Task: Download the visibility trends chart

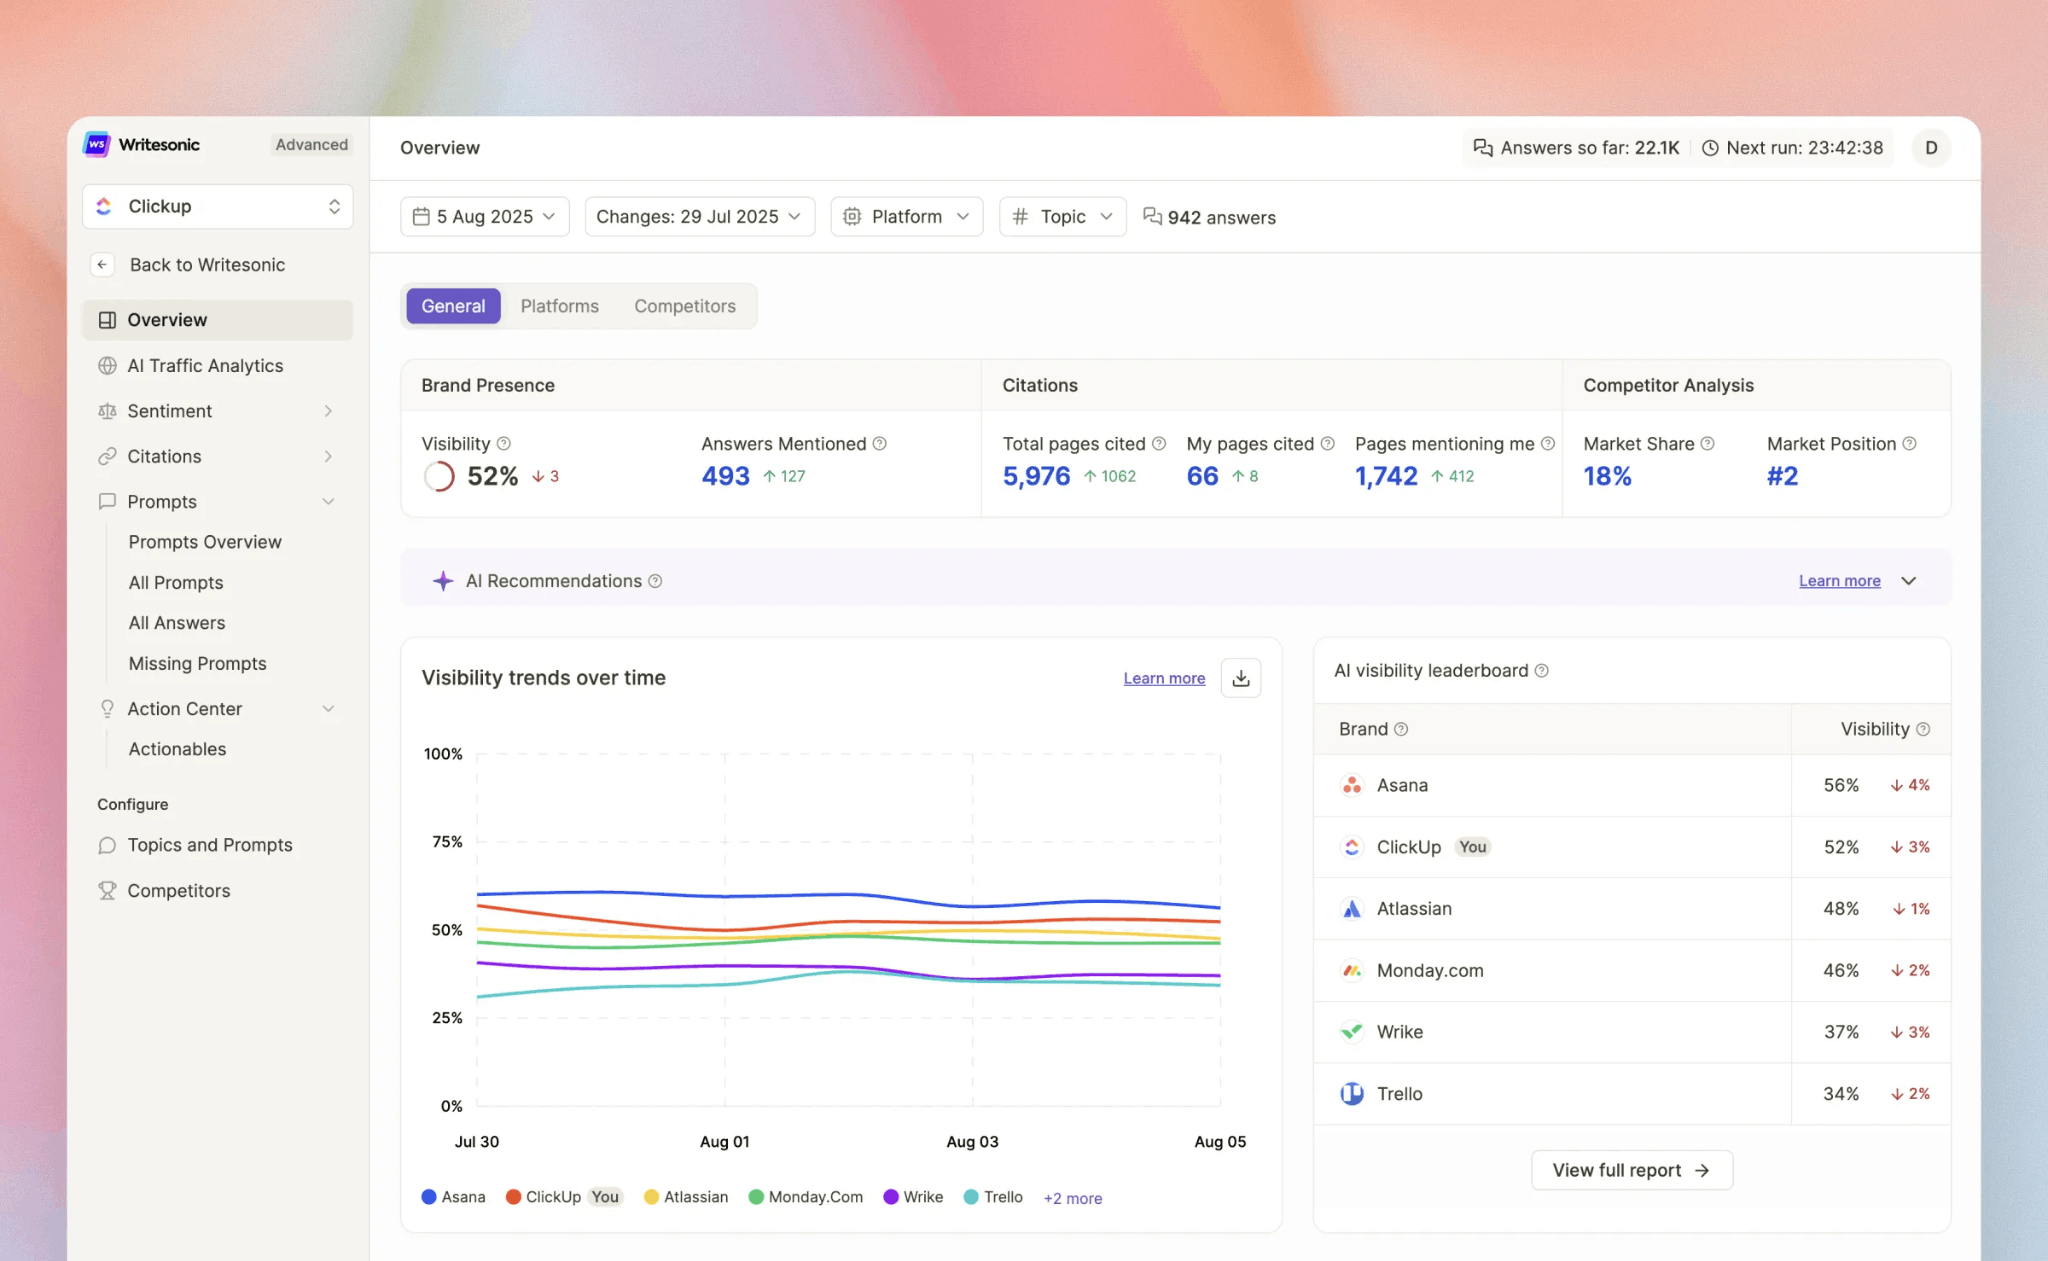Action: click(x=1240, y=677)
